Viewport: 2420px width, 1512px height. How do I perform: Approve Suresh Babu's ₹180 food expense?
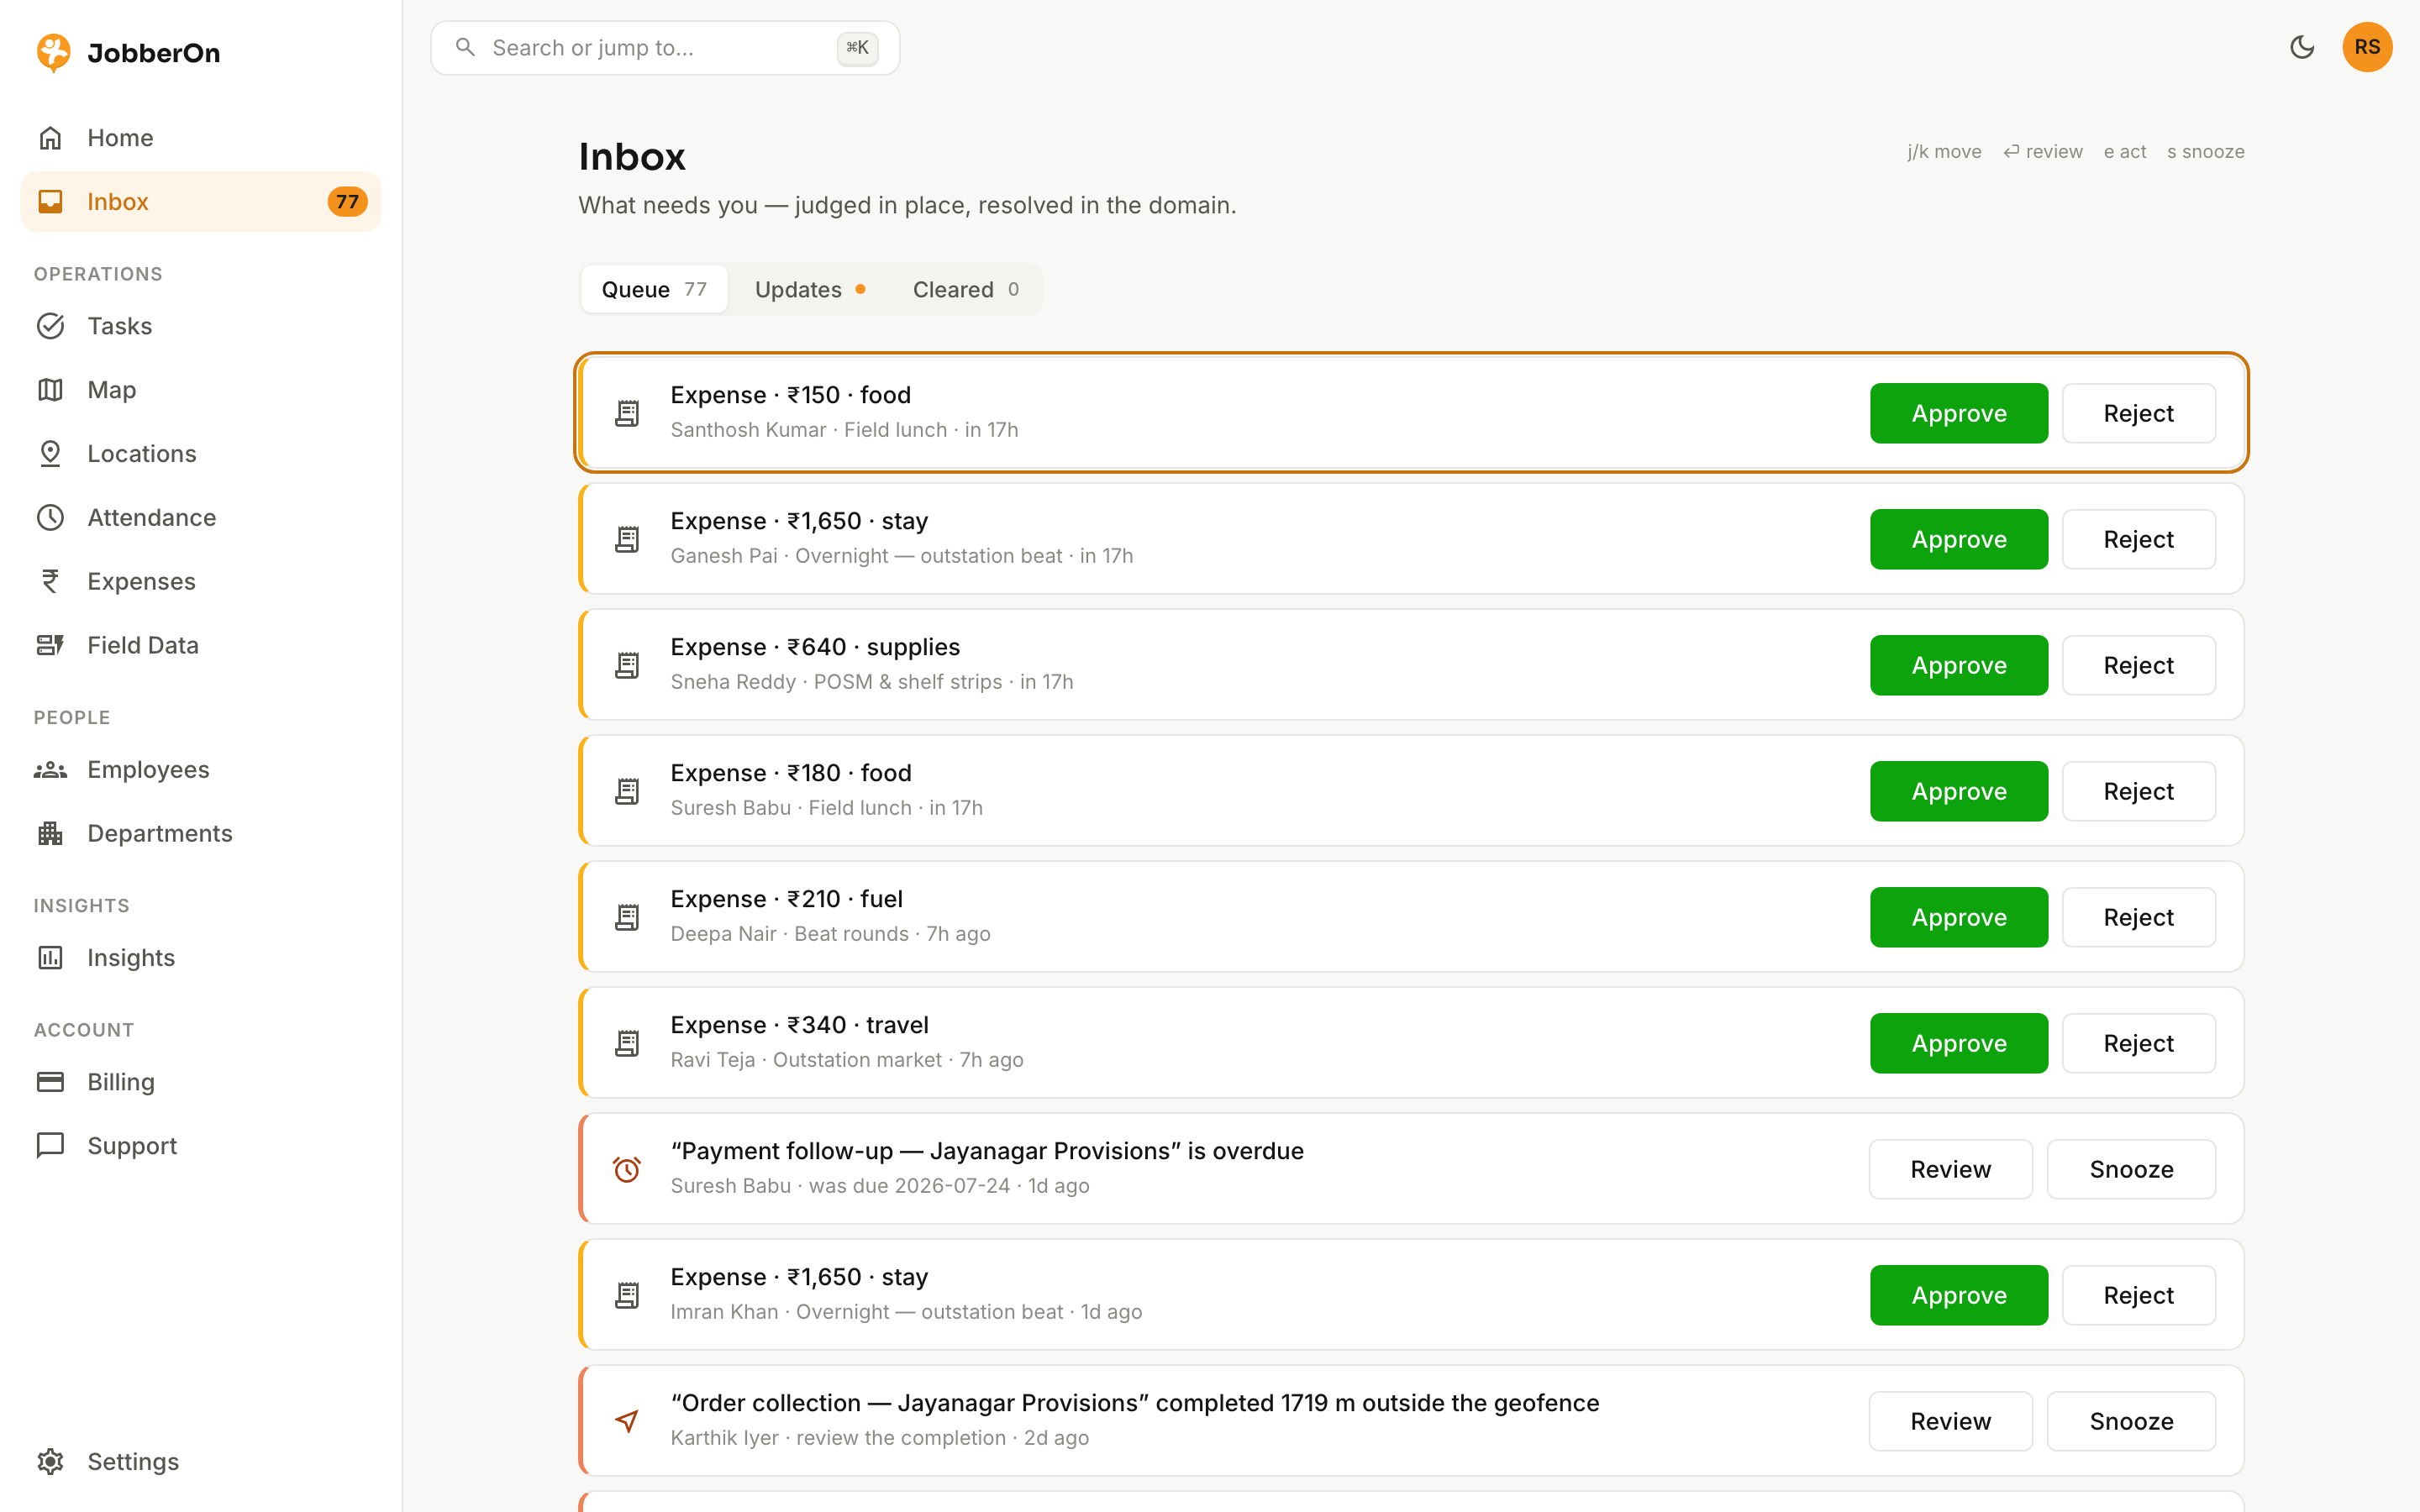point(1959,791)
